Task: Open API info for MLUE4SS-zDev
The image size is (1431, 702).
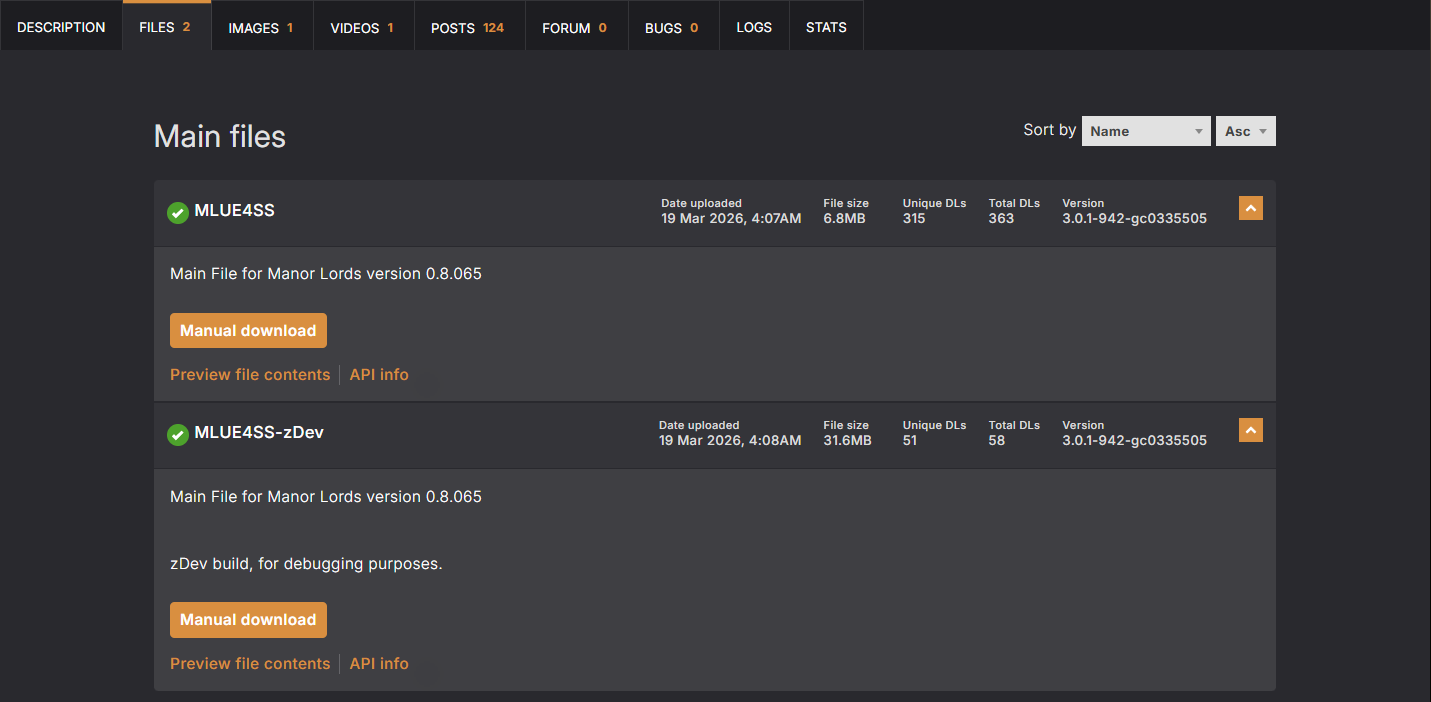Action: (379, 664)
